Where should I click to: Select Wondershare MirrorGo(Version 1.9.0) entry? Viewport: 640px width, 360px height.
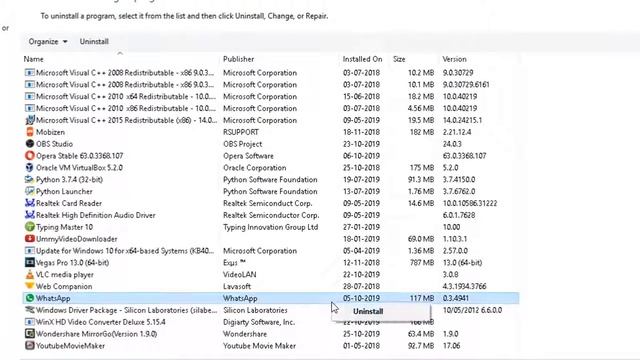click(x=96, y=333)
